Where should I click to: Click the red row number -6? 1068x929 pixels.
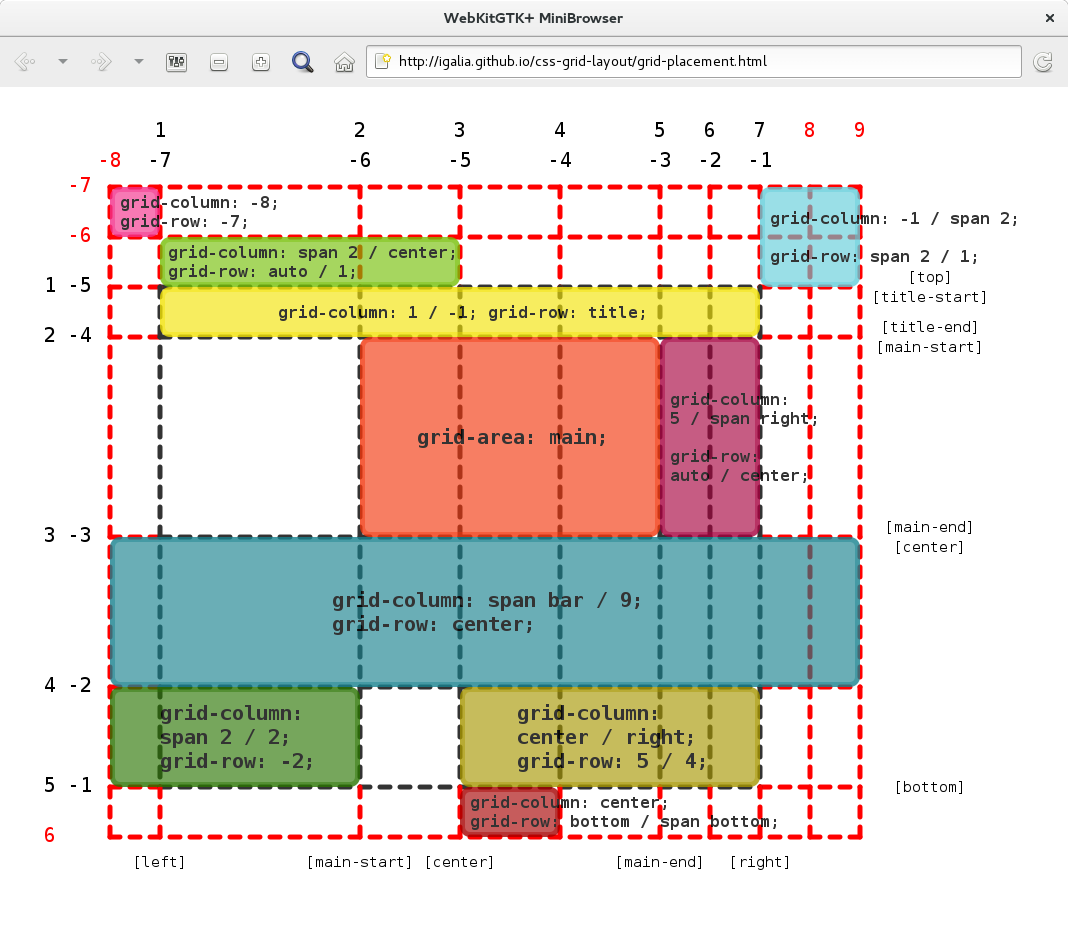pos(80,235)
